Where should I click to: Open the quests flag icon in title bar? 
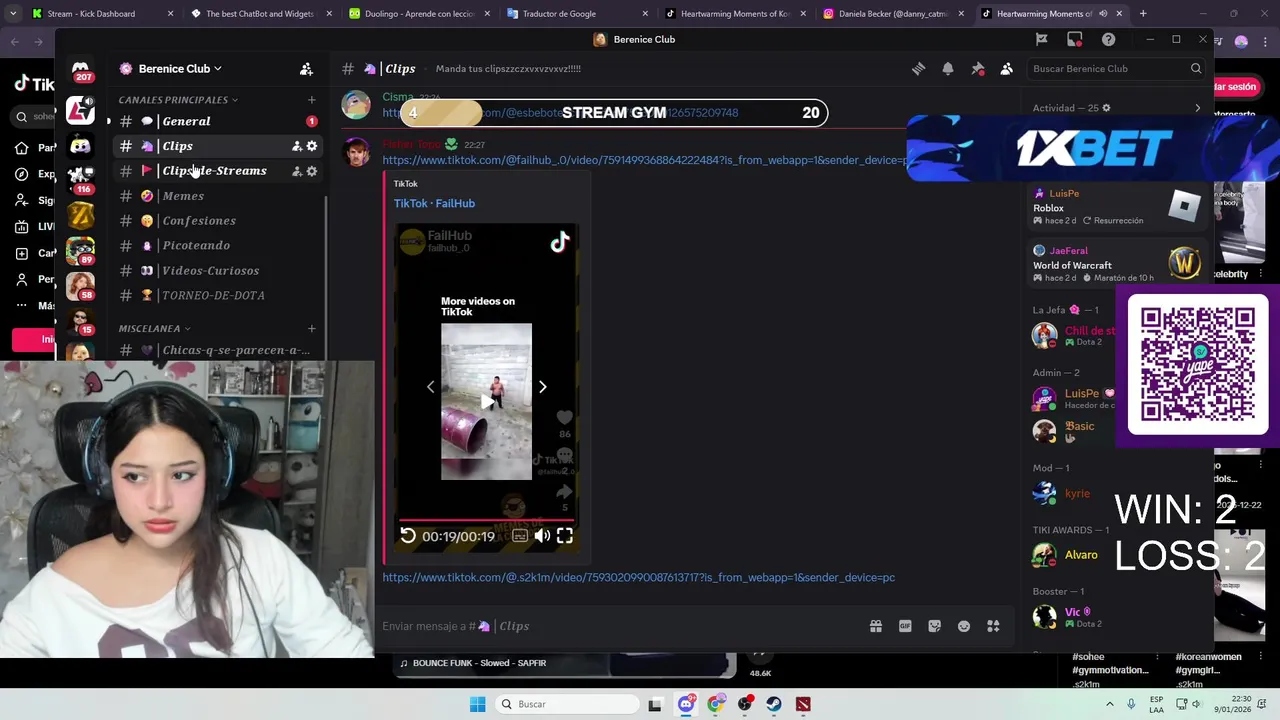[x=1041, y=39]
